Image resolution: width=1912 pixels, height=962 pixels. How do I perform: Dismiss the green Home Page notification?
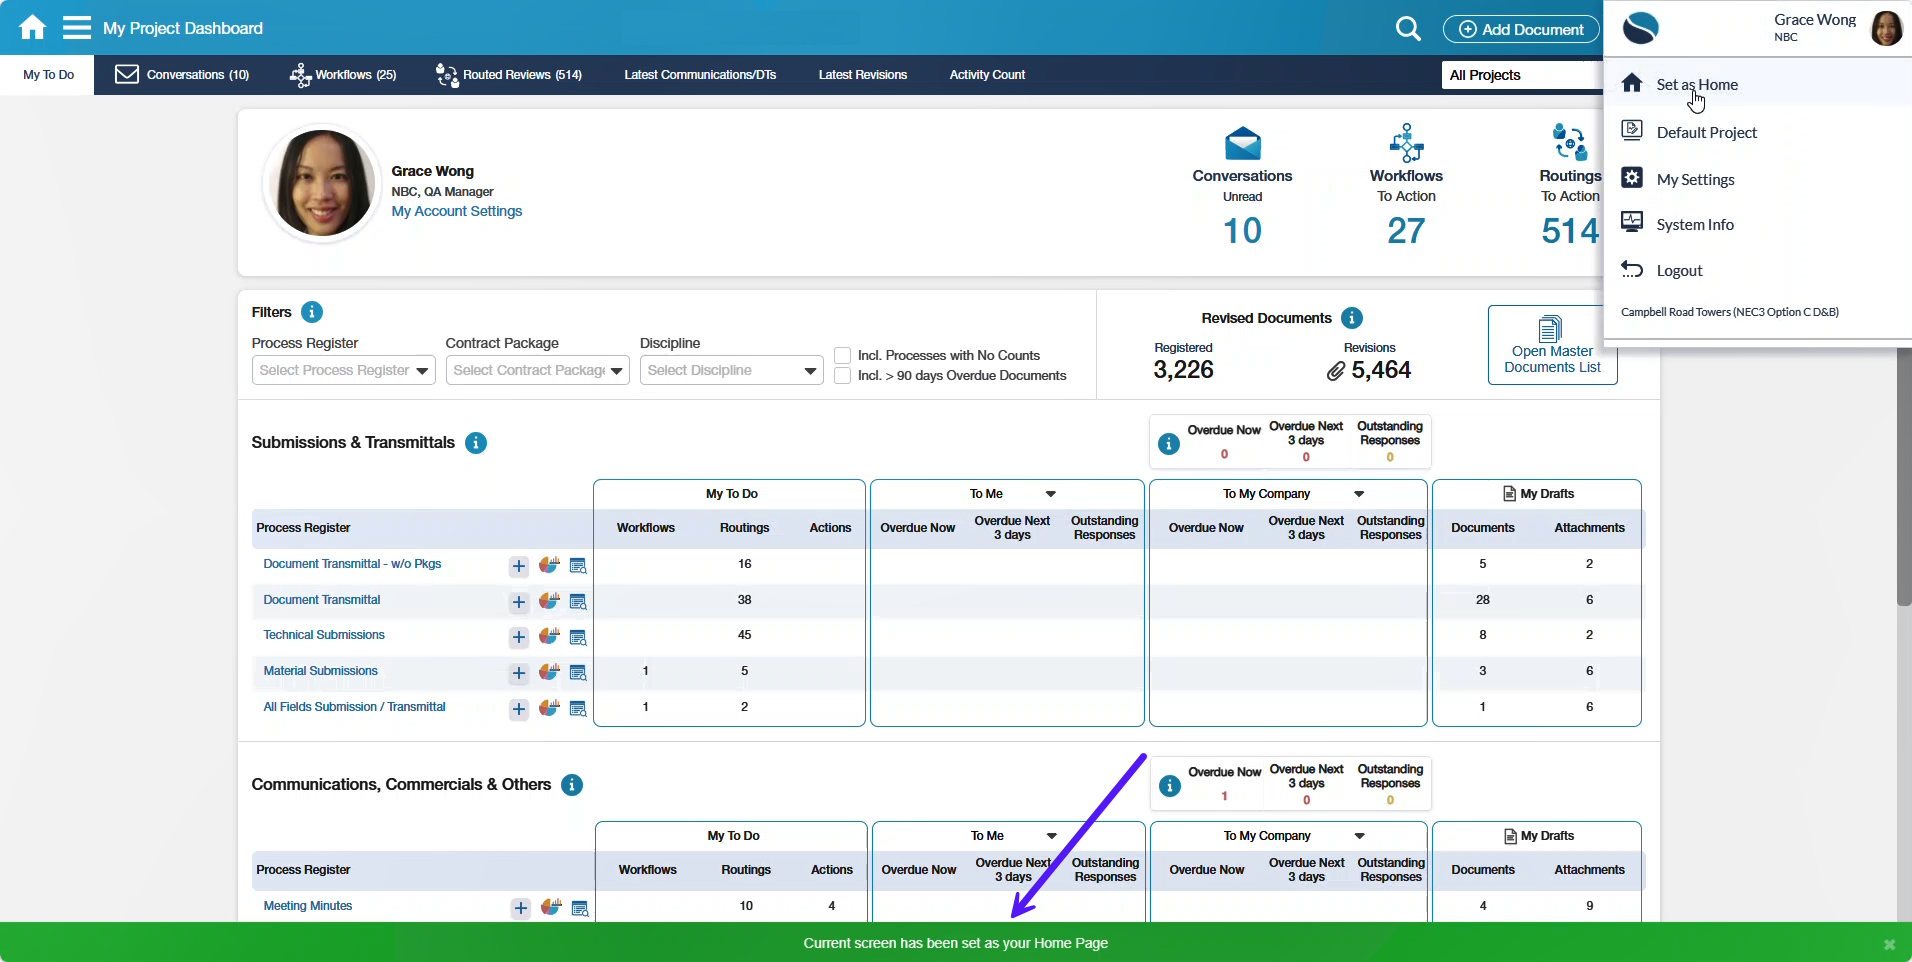coord(1889,944)
